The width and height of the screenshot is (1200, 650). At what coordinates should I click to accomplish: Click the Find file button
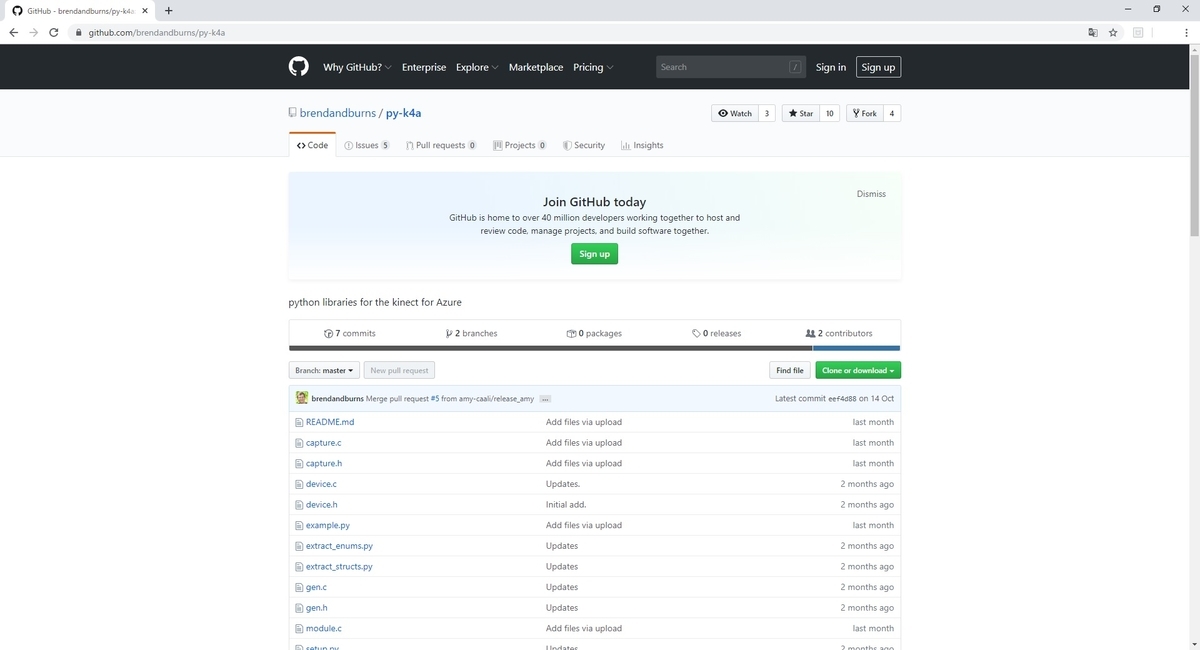tap(790, 370)
